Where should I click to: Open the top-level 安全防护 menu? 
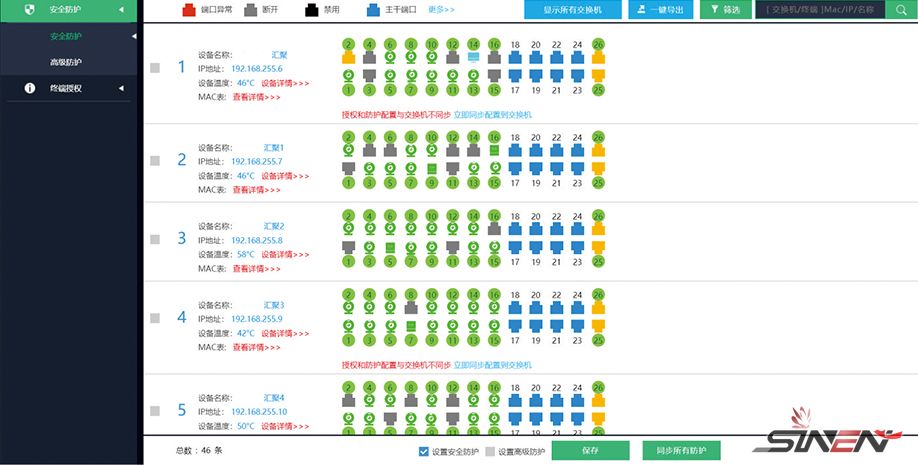pyautogui.click(x=68, y=10)
